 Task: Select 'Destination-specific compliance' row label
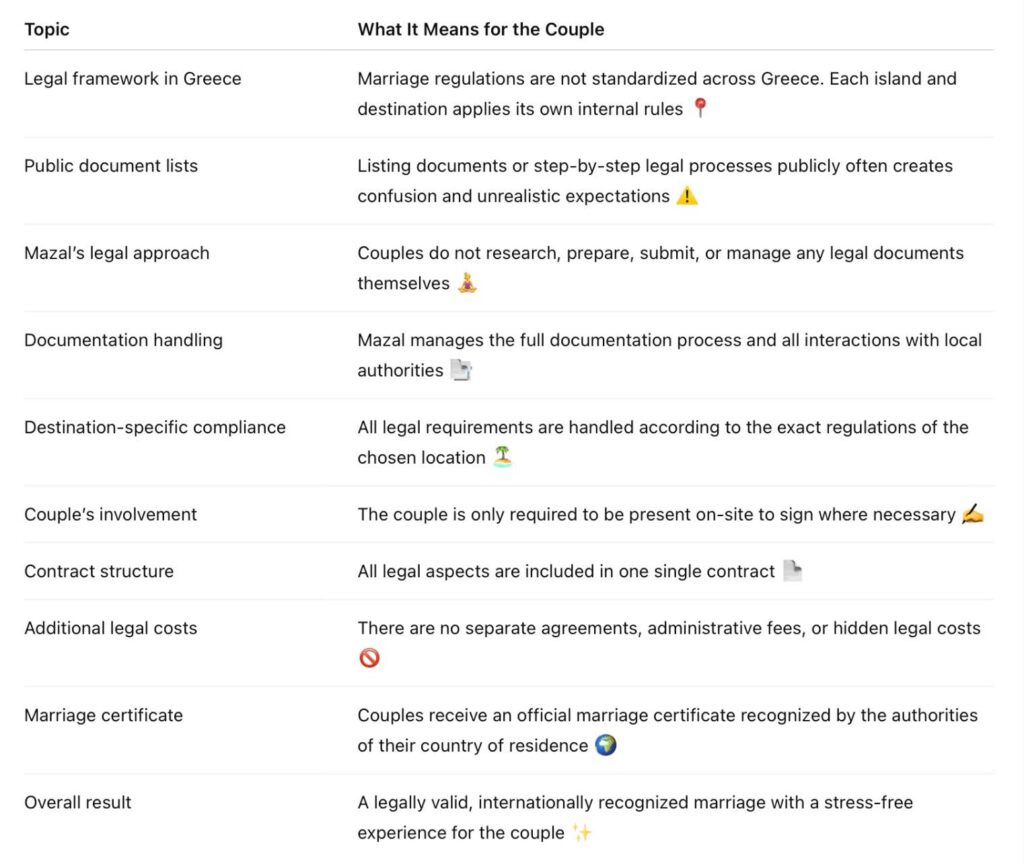155,427
